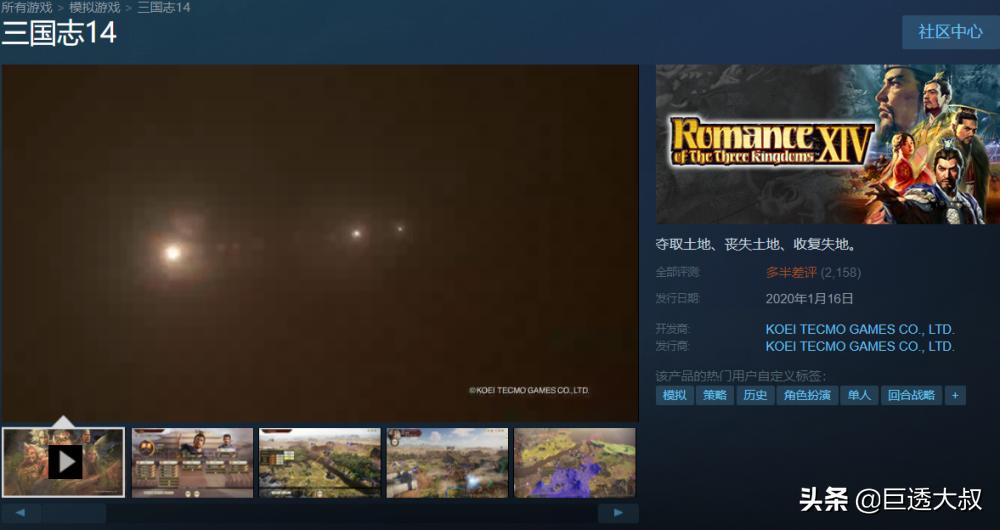Click the Romance of the Three Kingdoms XIV banner
This screenshot has height=530, width=1000.
[x=828, y=144]
